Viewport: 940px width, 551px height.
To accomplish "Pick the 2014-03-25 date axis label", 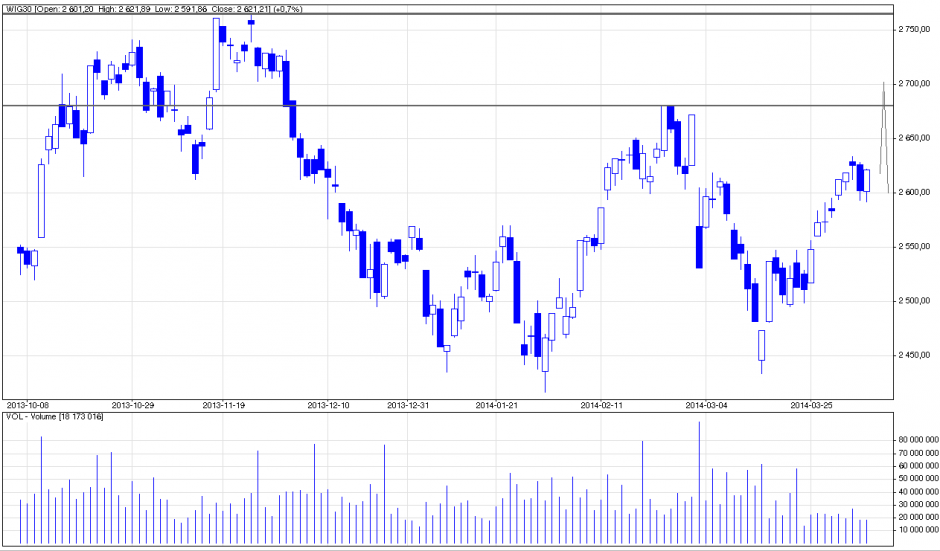I will point(811,405).
